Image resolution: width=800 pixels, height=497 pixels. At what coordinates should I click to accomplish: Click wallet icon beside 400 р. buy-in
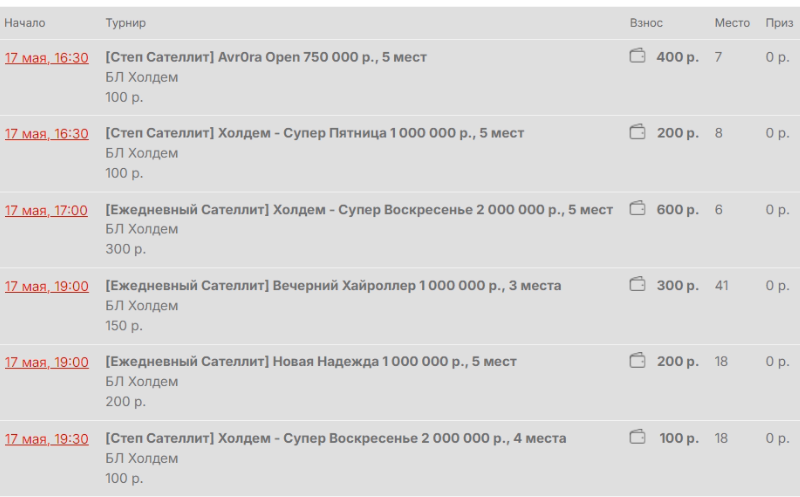click(x=637, y=56)
